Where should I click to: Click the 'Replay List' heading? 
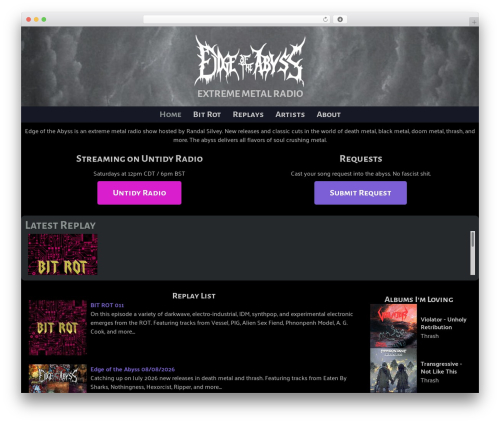(194, 296)
